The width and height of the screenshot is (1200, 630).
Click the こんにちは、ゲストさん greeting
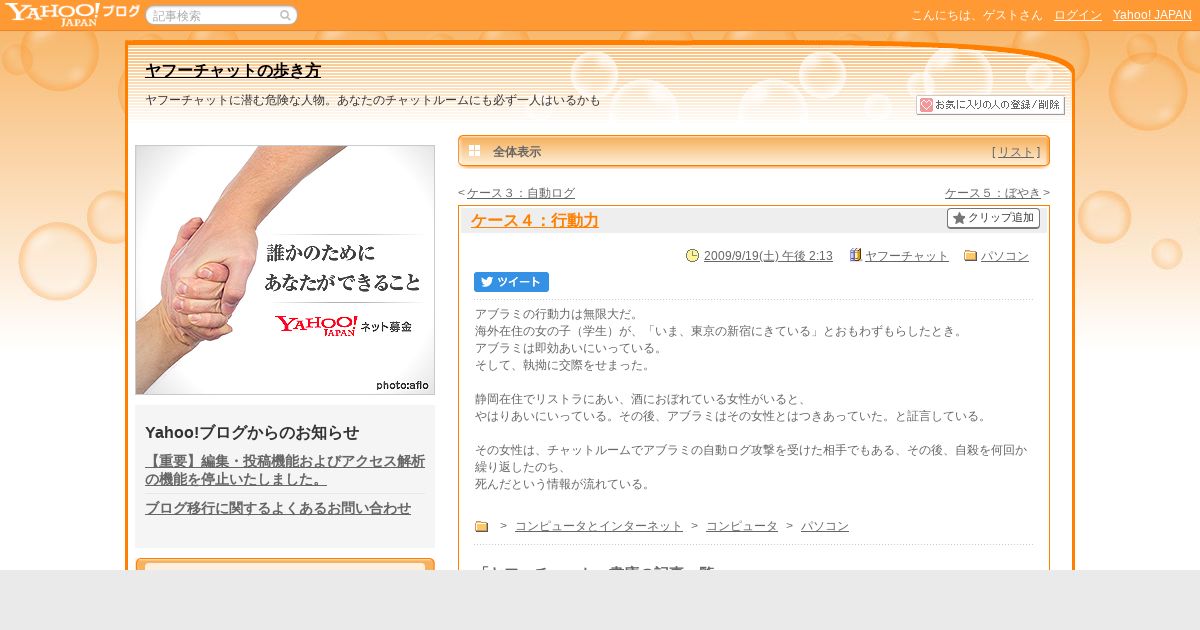pyautogui.click(x=976, y=15)
